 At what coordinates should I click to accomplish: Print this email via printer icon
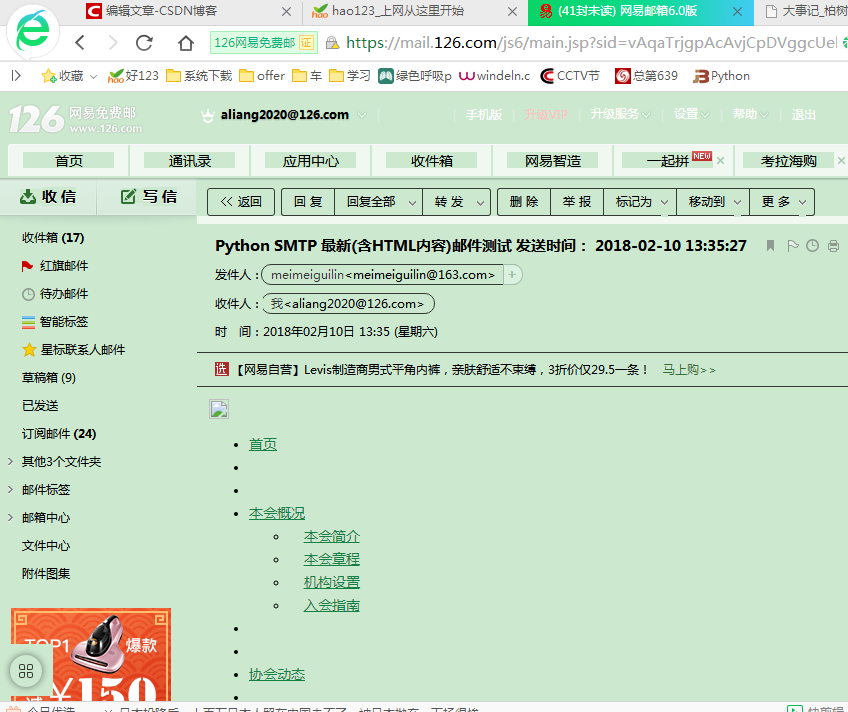click(x=833, y=246)
